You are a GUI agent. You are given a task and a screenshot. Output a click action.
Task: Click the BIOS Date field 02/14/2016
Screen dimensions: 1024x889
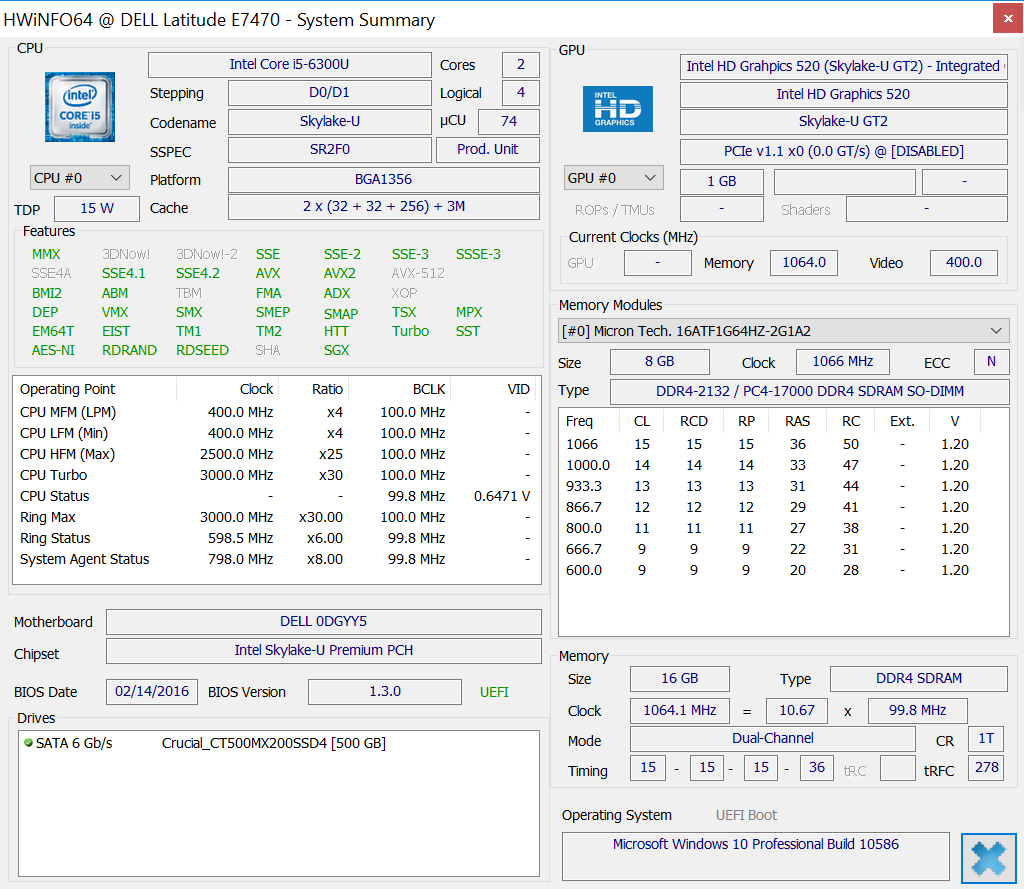point(152,692)
